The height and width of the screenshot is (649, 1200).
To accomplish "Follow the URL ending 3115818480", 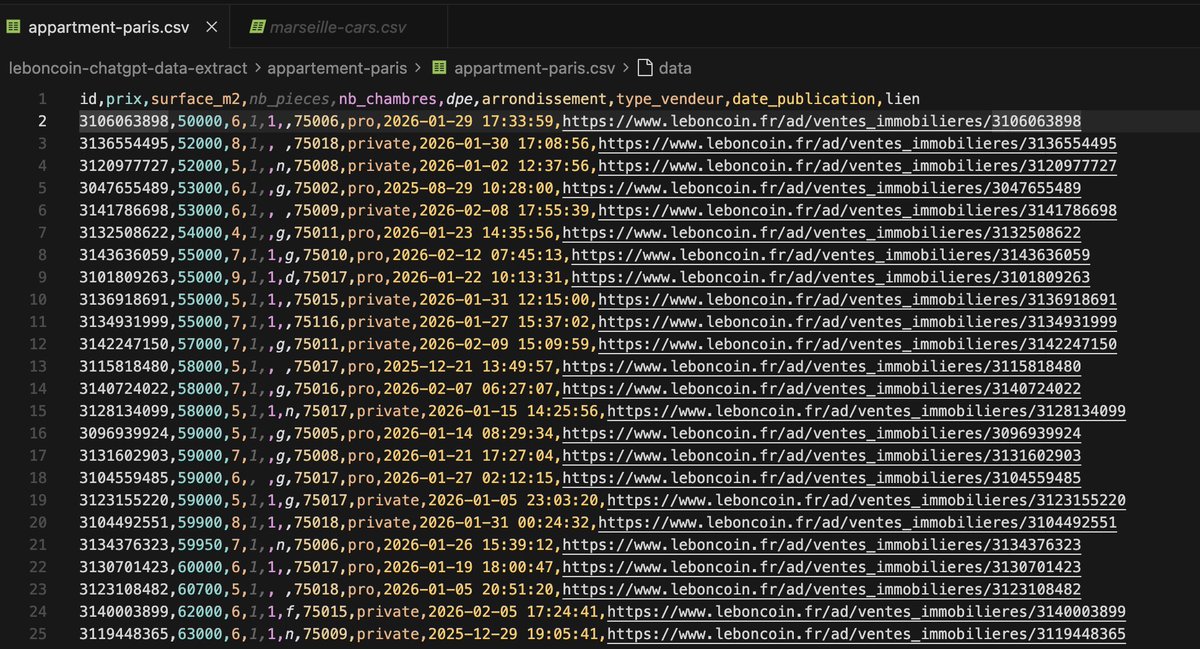I will 822,366.
